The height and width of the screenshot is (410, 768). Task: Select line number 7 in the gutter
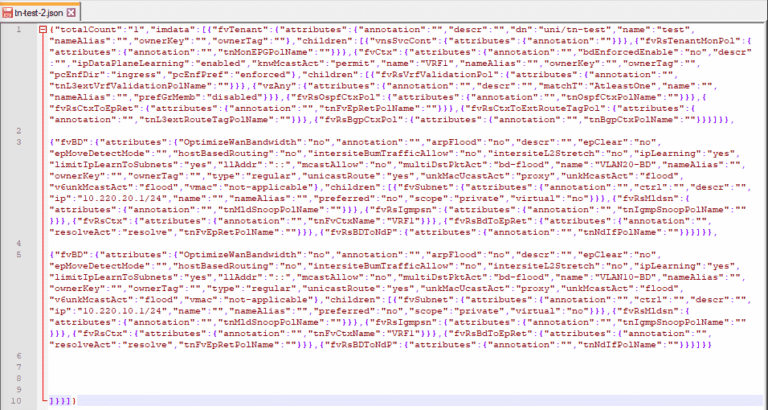[x=19, y=367]
